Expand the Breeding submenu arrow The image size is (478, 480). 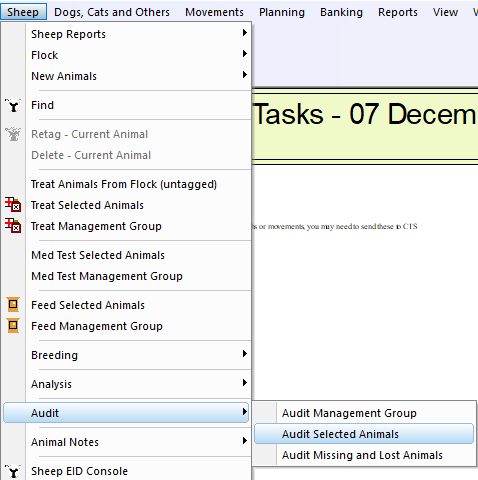coord(245,354)
